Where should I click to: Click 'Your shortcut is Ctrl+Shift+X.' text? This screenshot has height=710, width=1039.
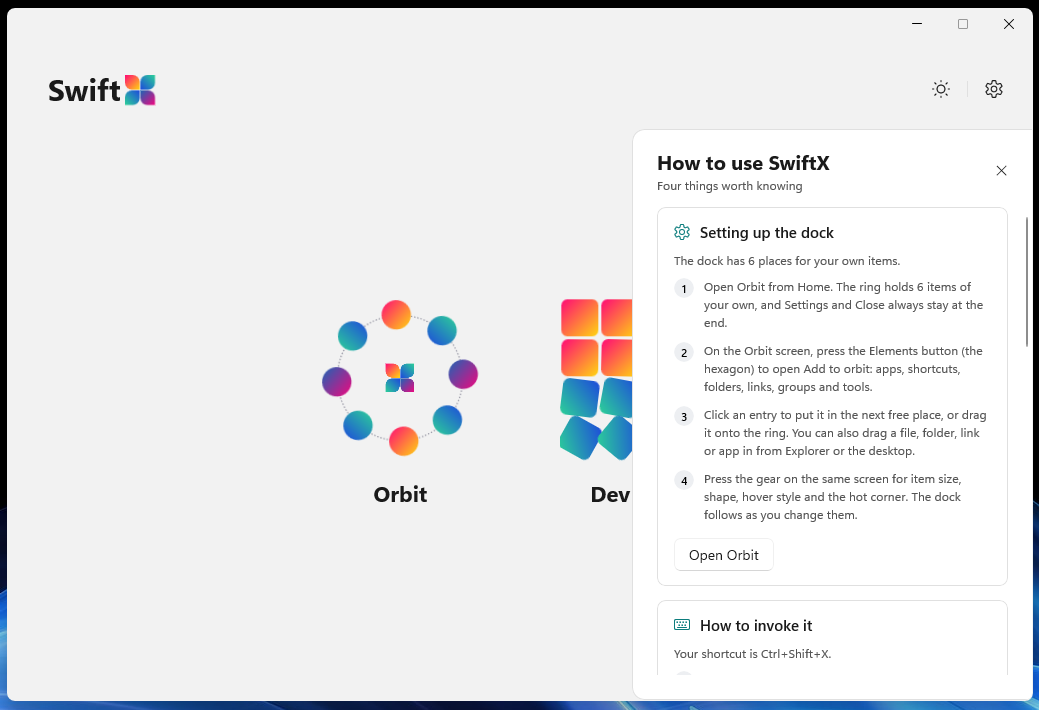tap(752, 654)
